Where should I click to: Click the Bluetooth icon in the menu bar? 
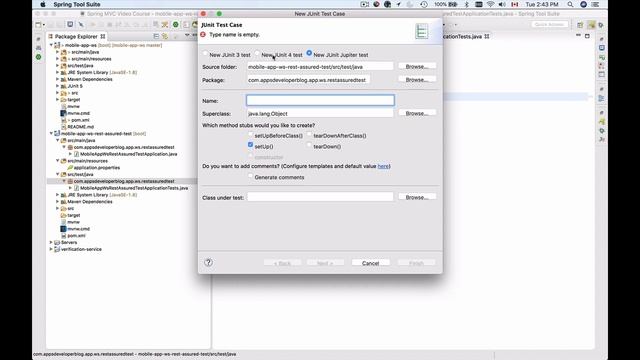[467, 4]
